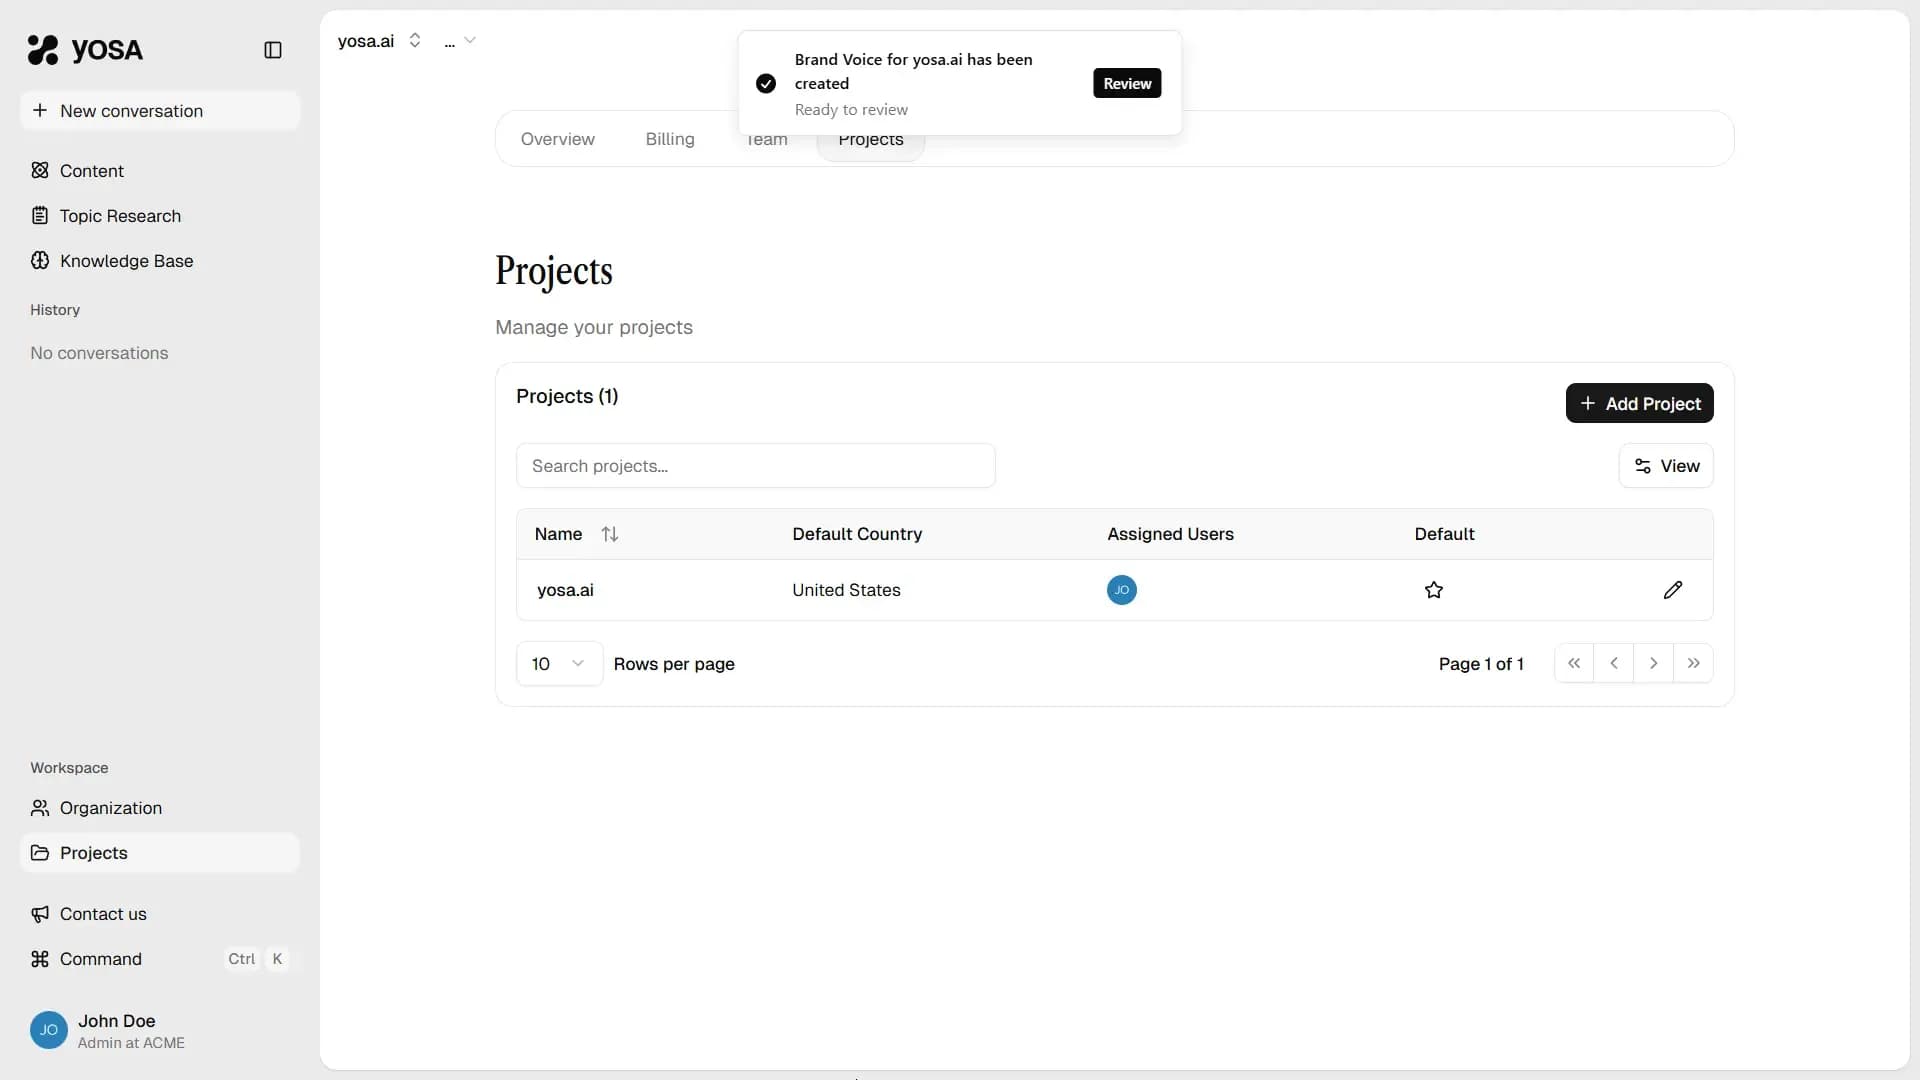Open the Command palette entry
This screenshot has height=1080, width=1920.
pyautogui.click(x=100, y=959)
